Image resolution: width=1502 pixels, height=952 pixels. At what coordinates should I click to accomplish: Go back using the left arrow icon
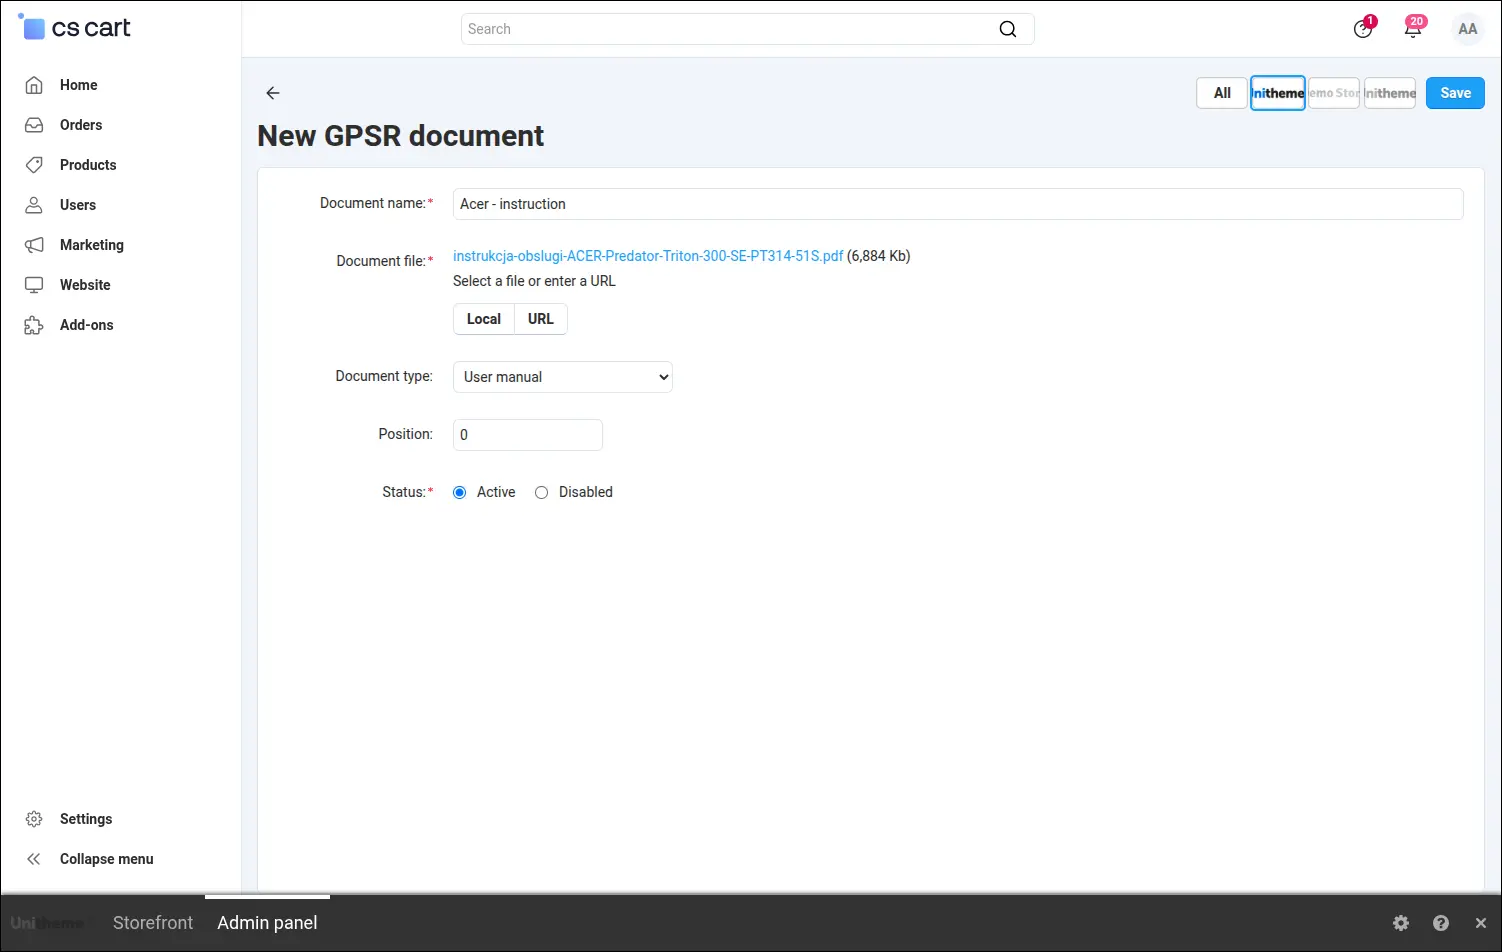272,93
